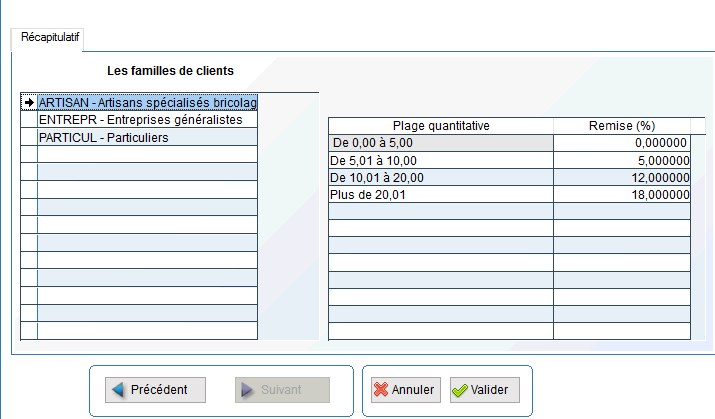Select the De 10,01 à 20,00 range cell
The image size is (715, 419).
(440, 177)
